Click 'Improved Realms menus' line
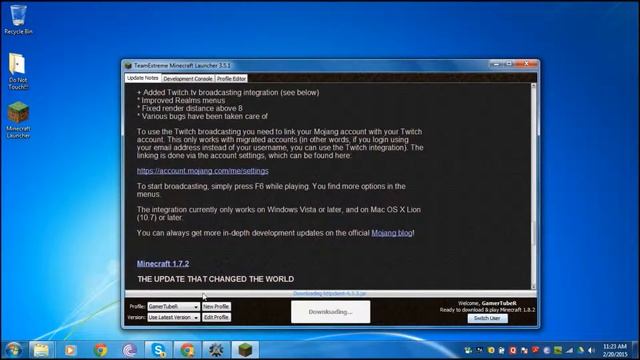 [x=181, y=100]
